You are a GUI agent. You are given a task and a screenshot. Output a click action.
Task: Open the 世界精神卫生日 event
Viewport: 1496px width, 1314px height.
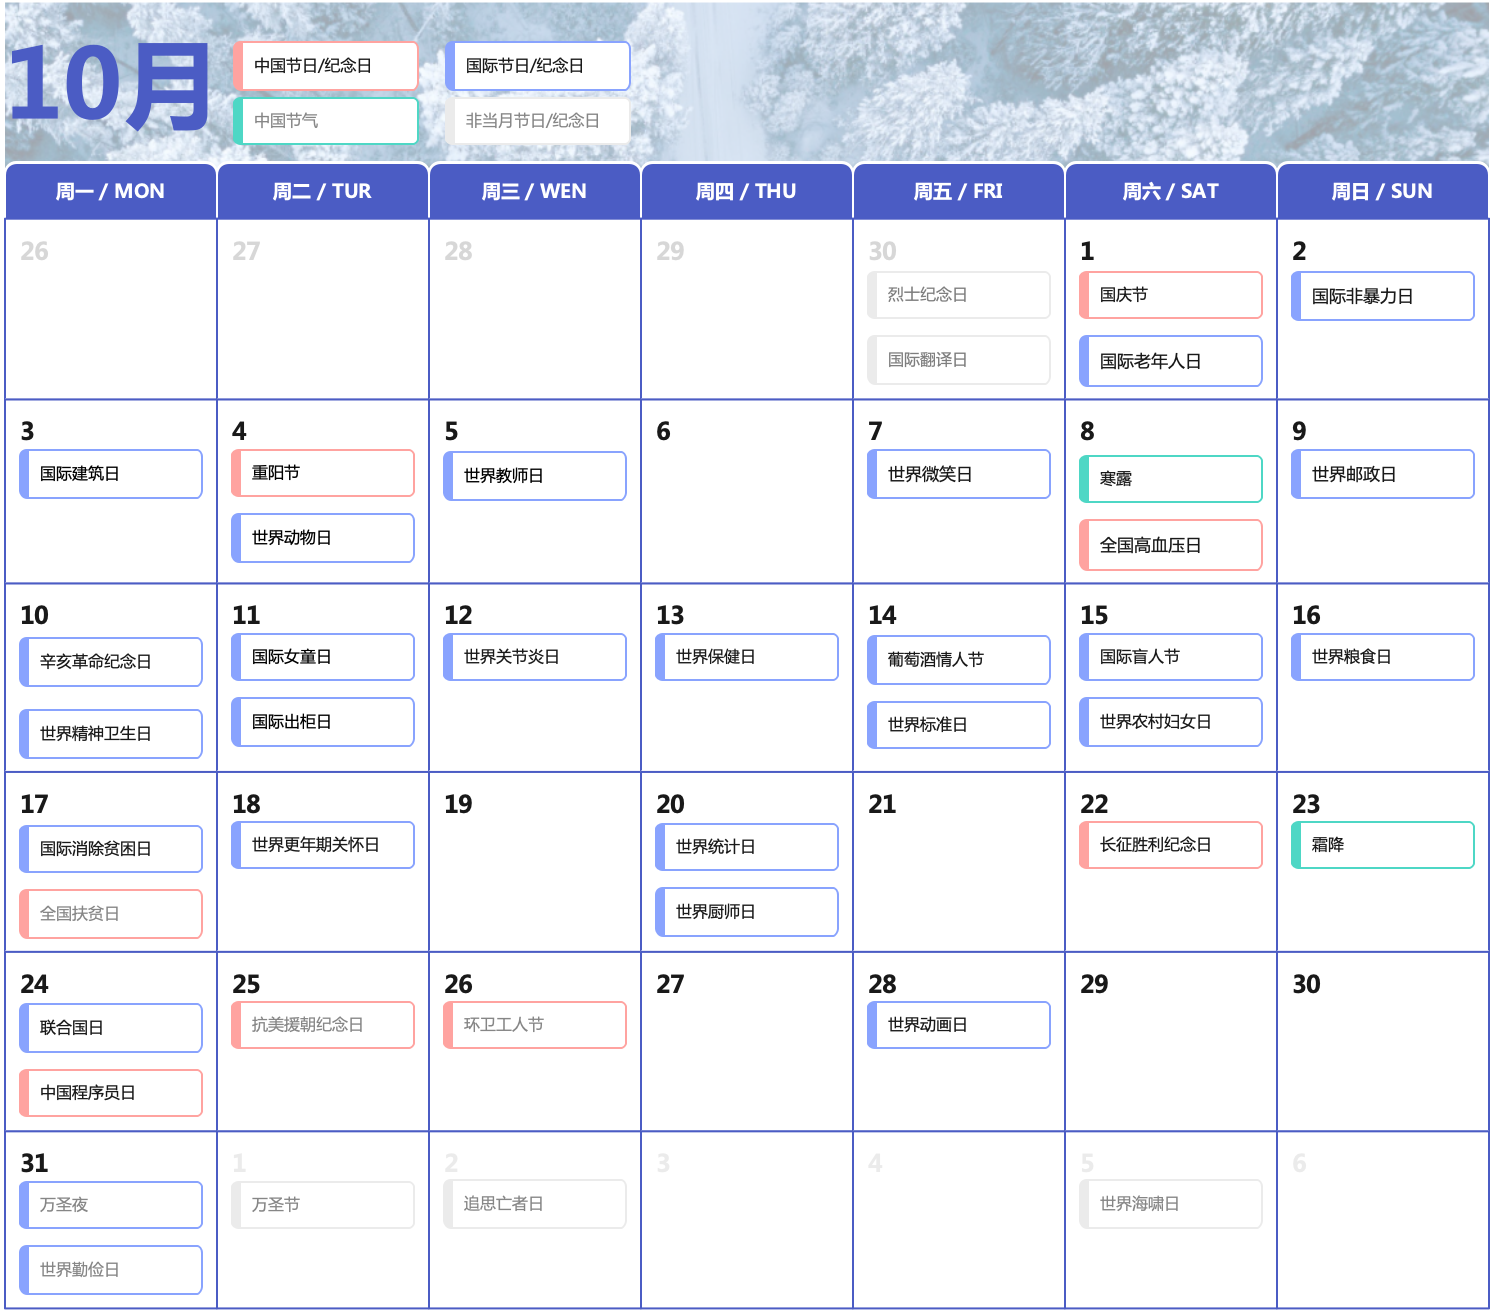click(x=111, y=734)
